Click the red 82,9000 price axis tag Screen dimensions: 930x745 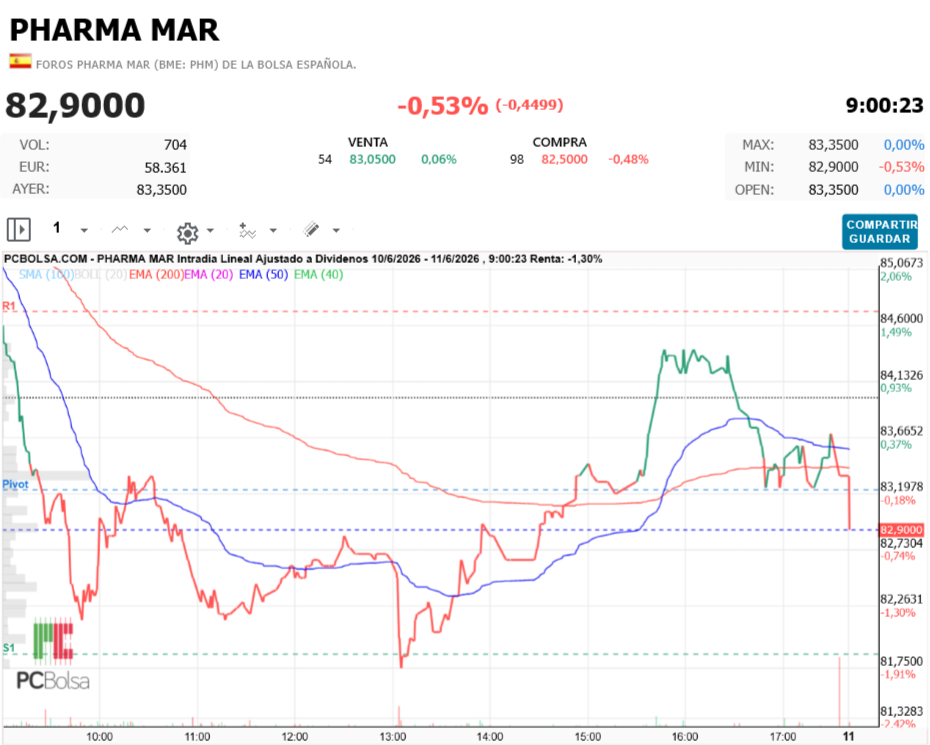coord(902,530)
